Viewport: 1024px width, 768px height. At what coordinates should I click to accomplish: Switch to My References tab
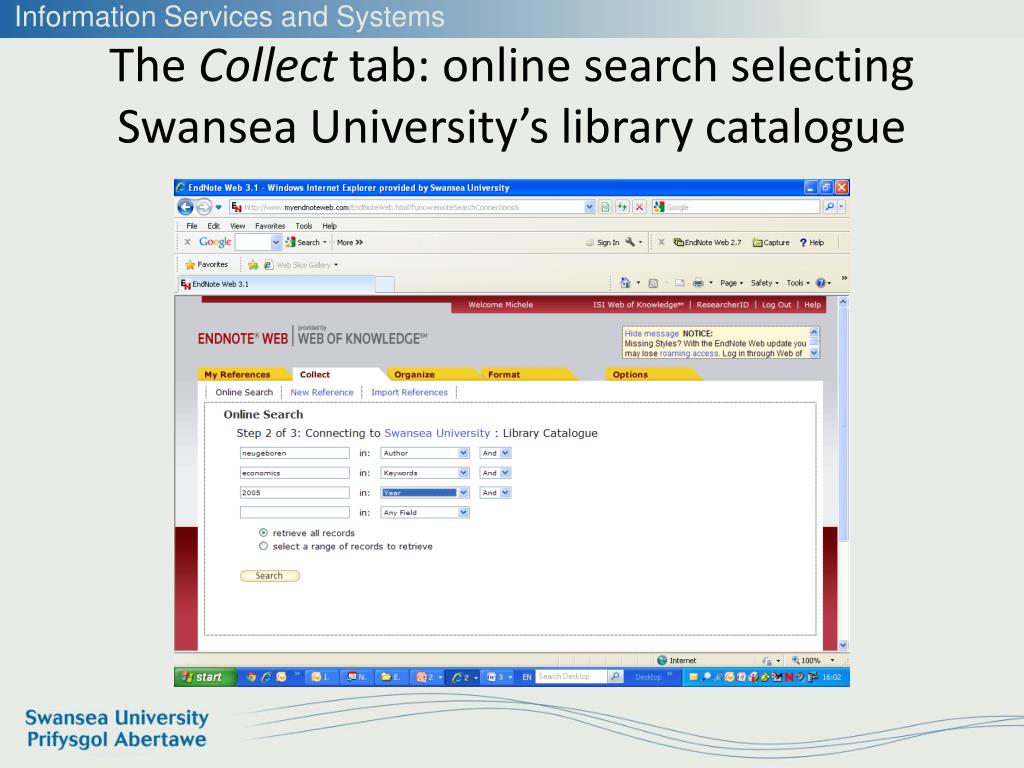pos(237,375)
